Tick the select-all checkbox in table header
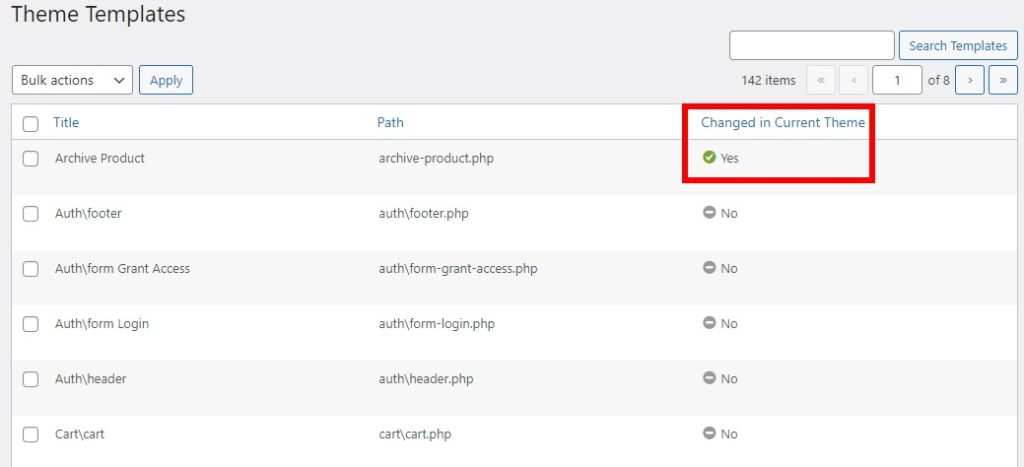The height and width of the screenshot is (467, 1024). point(31,123)
